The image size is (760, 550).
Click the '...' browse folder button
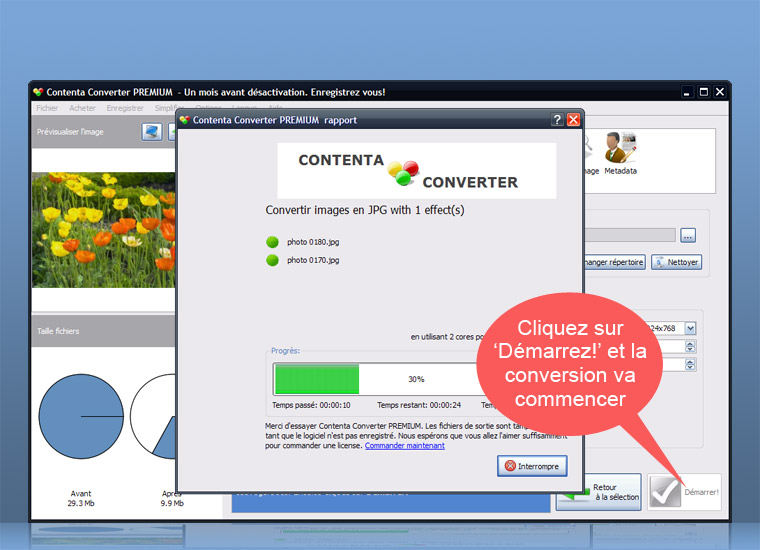pyautogui.click(x=688, y=236)
